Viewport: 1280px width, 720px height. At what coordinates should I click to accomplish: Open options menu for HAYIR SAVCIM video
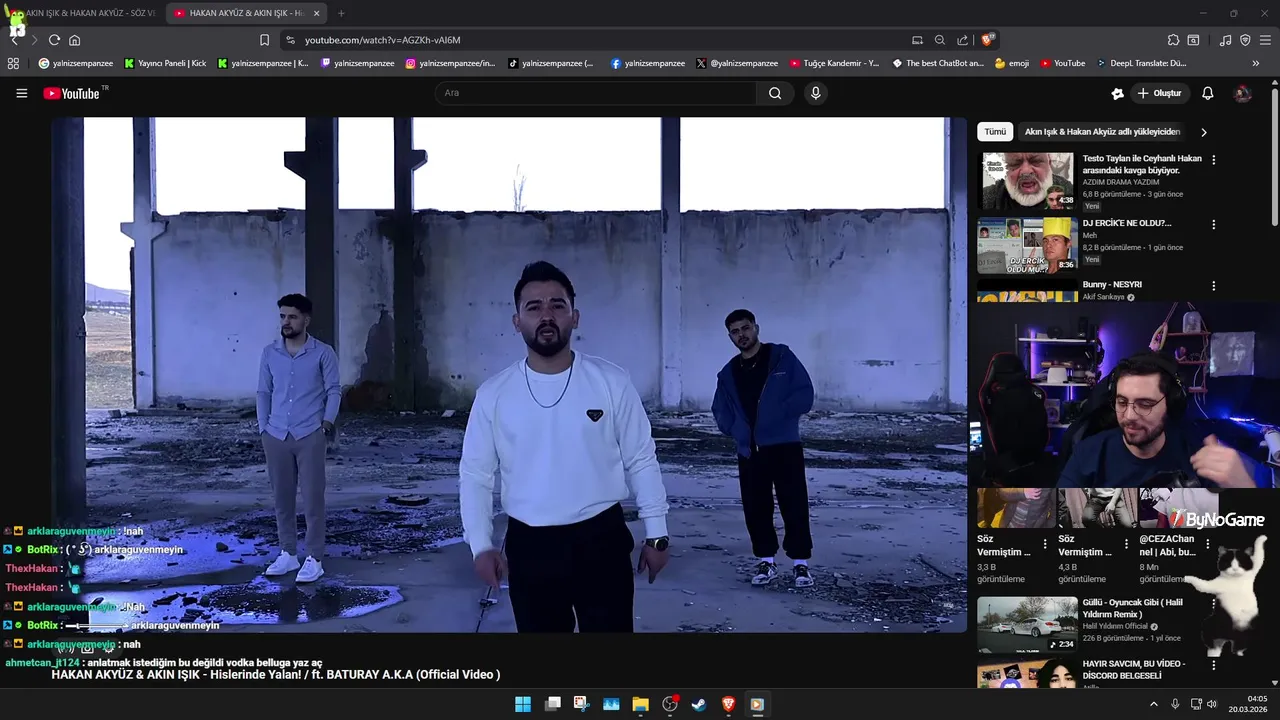(x=1214, y=665)
